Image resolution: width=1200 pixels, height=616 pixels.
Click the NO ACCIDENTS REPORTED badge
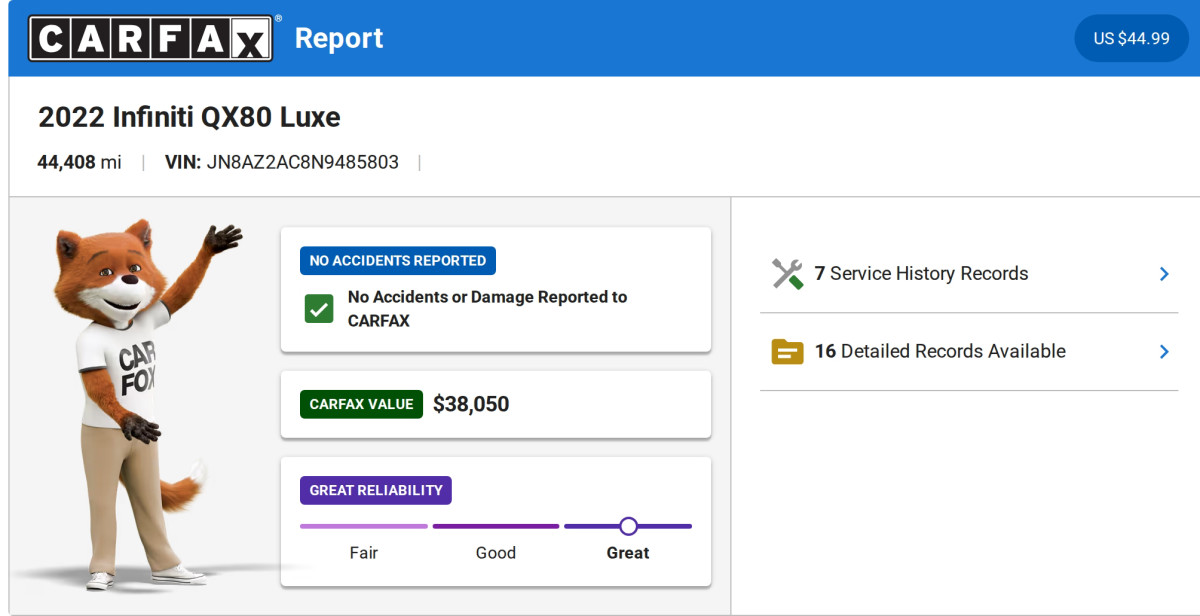pyautogui.click(x=398, y=261)
